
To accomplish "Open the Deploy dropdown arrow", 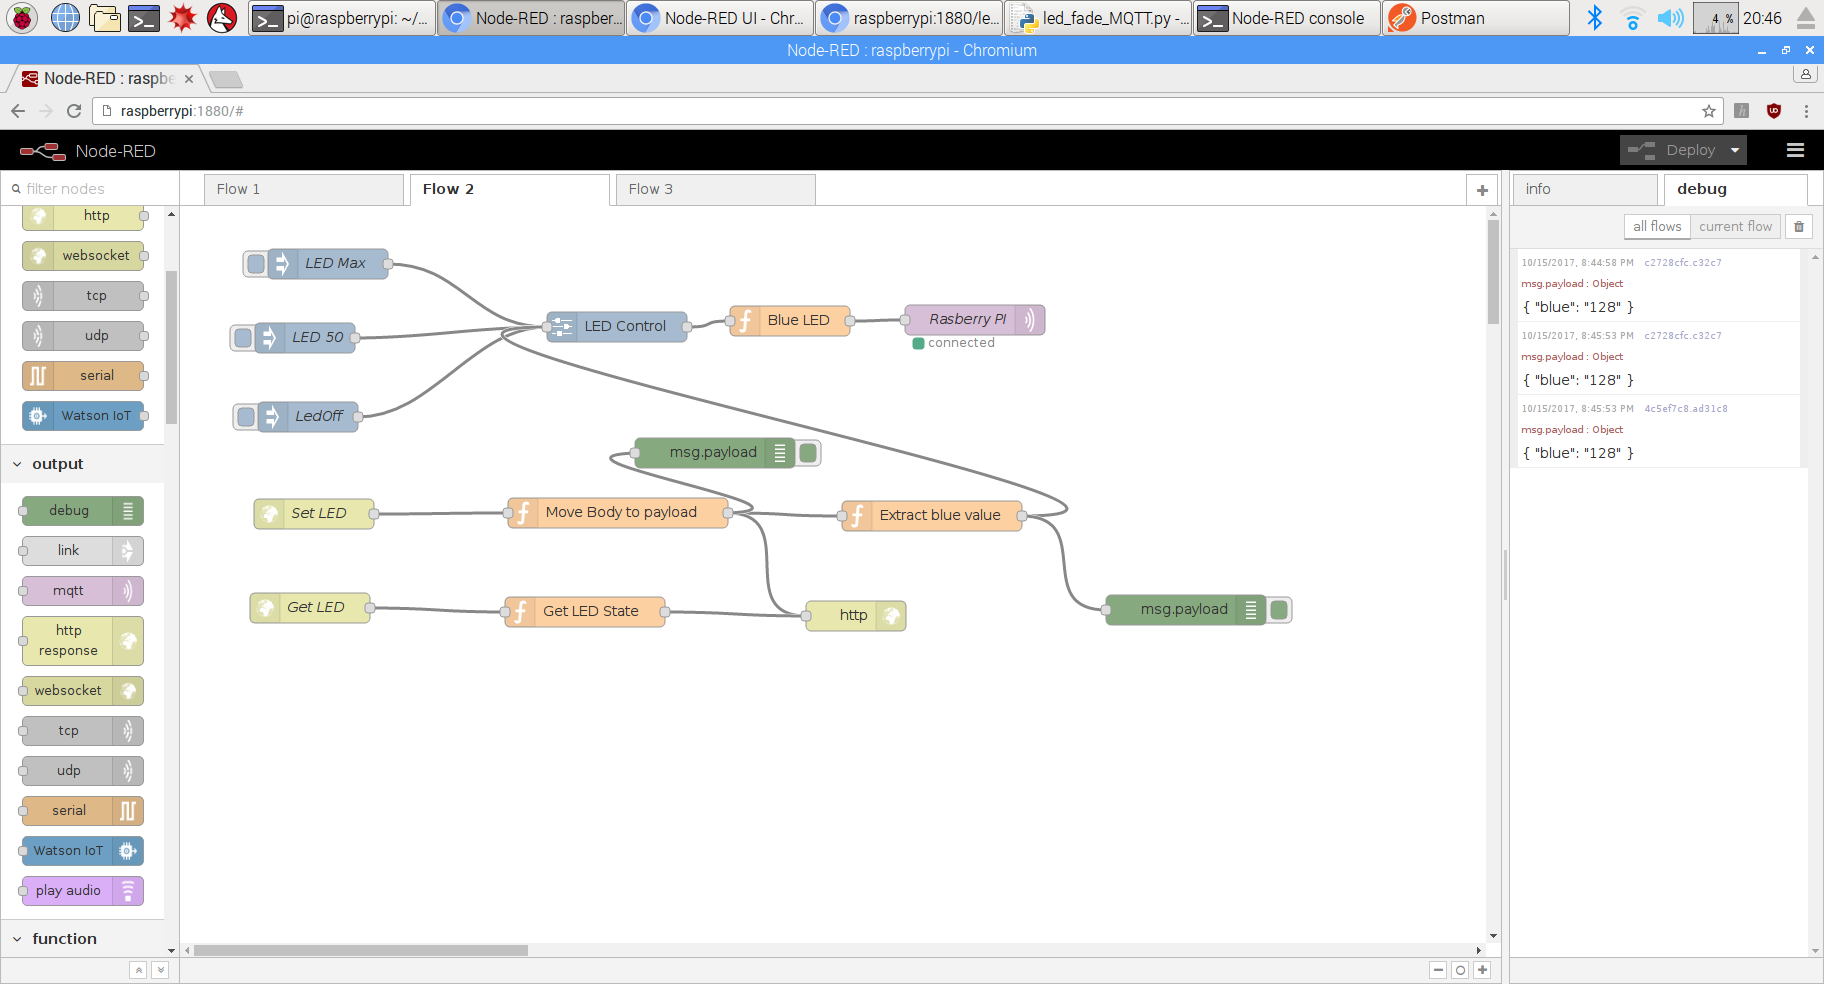I will click(x=1735, y=150).
